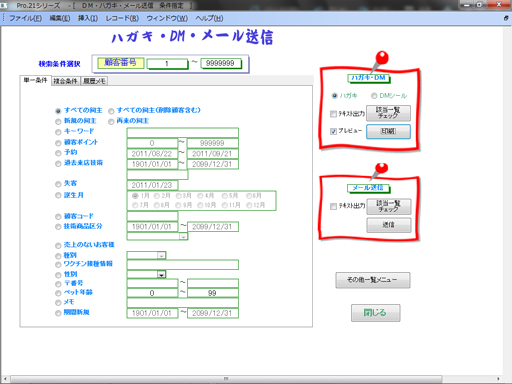The width and height of the screenshot is (512, 384).
Task: Open the 種別 dropdown list
Action: [161, 256]
